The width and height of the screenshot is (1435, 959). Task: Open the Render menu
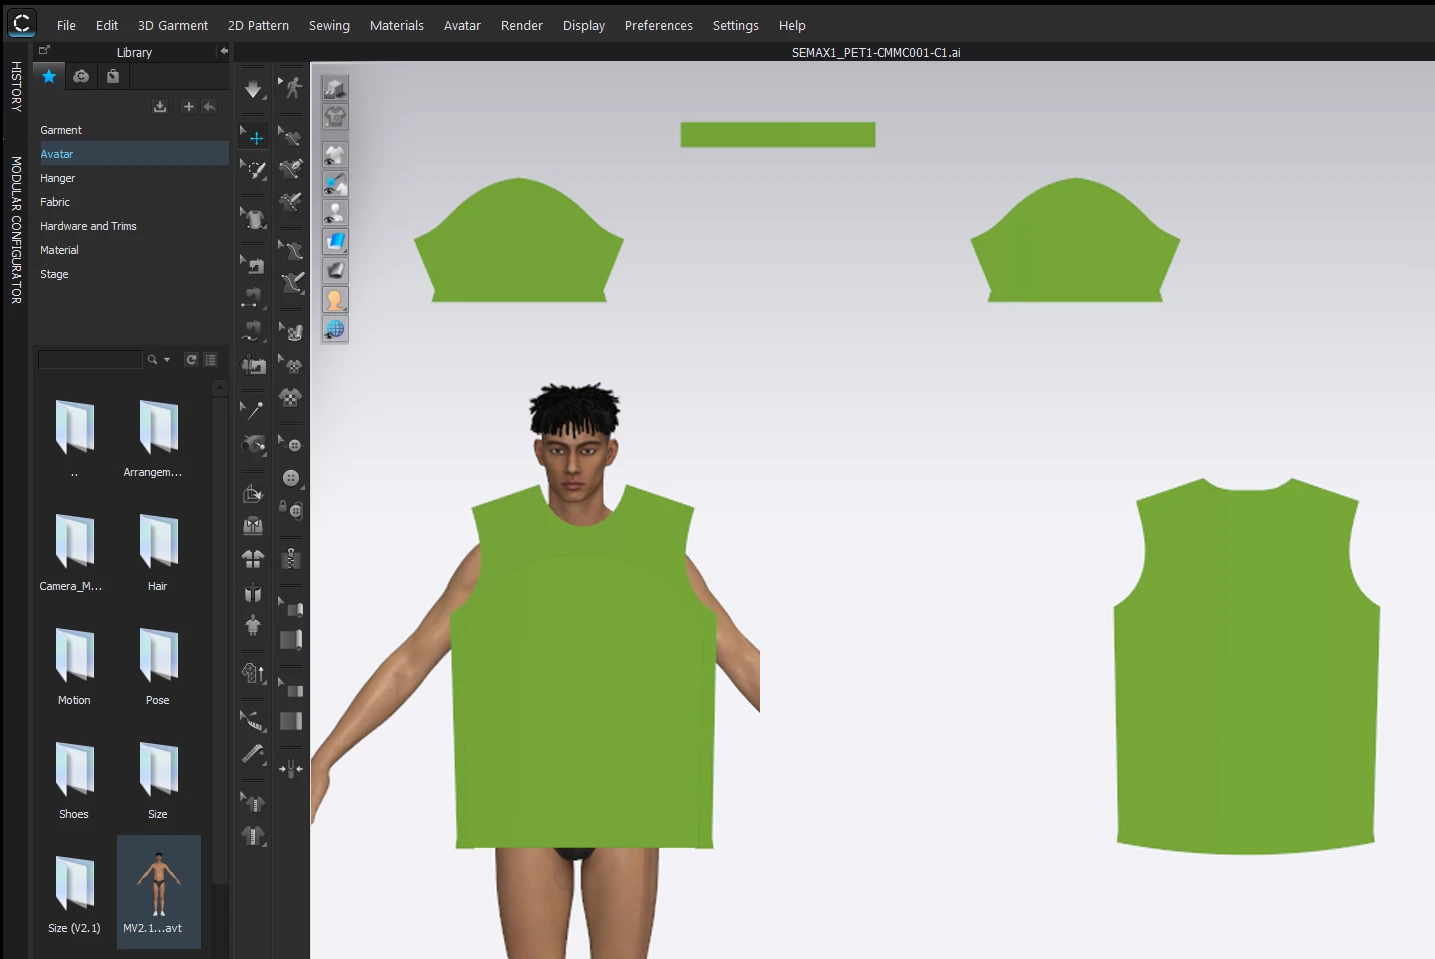coord(522,25)
